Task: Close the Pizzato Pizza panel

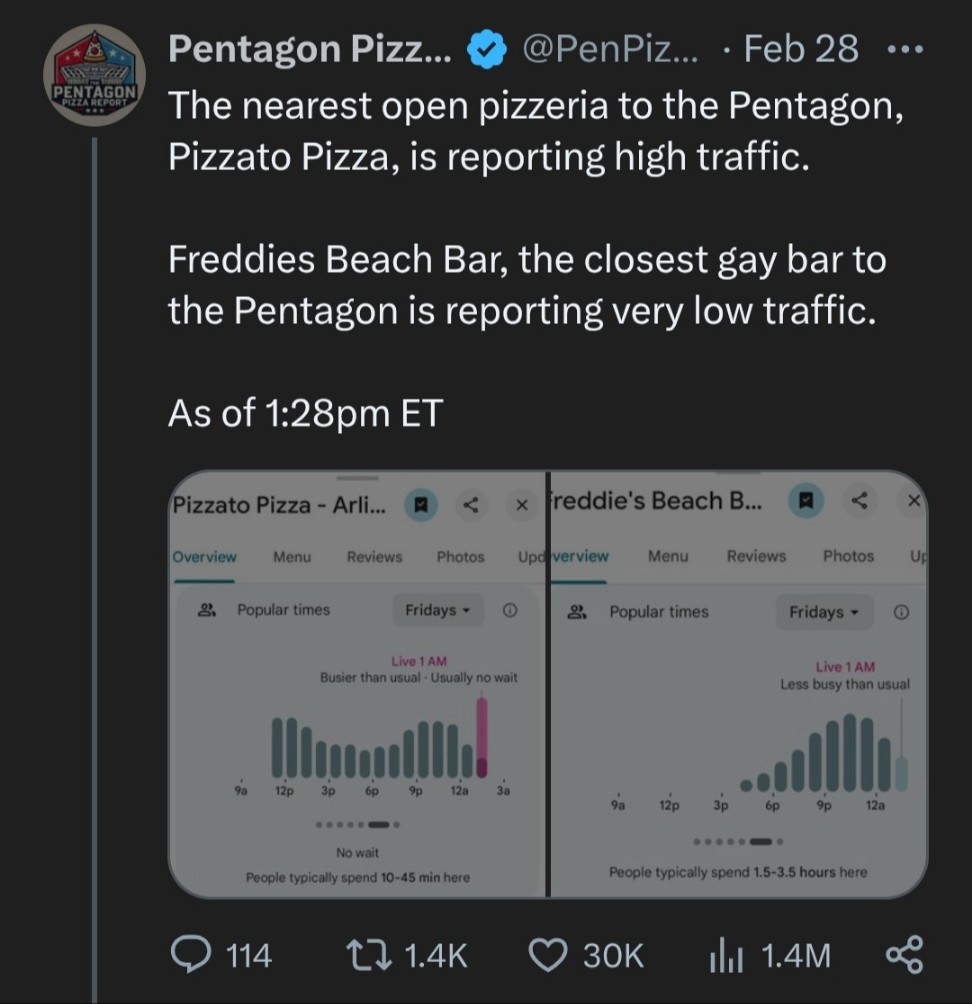Action: click(x=520, y=505)
